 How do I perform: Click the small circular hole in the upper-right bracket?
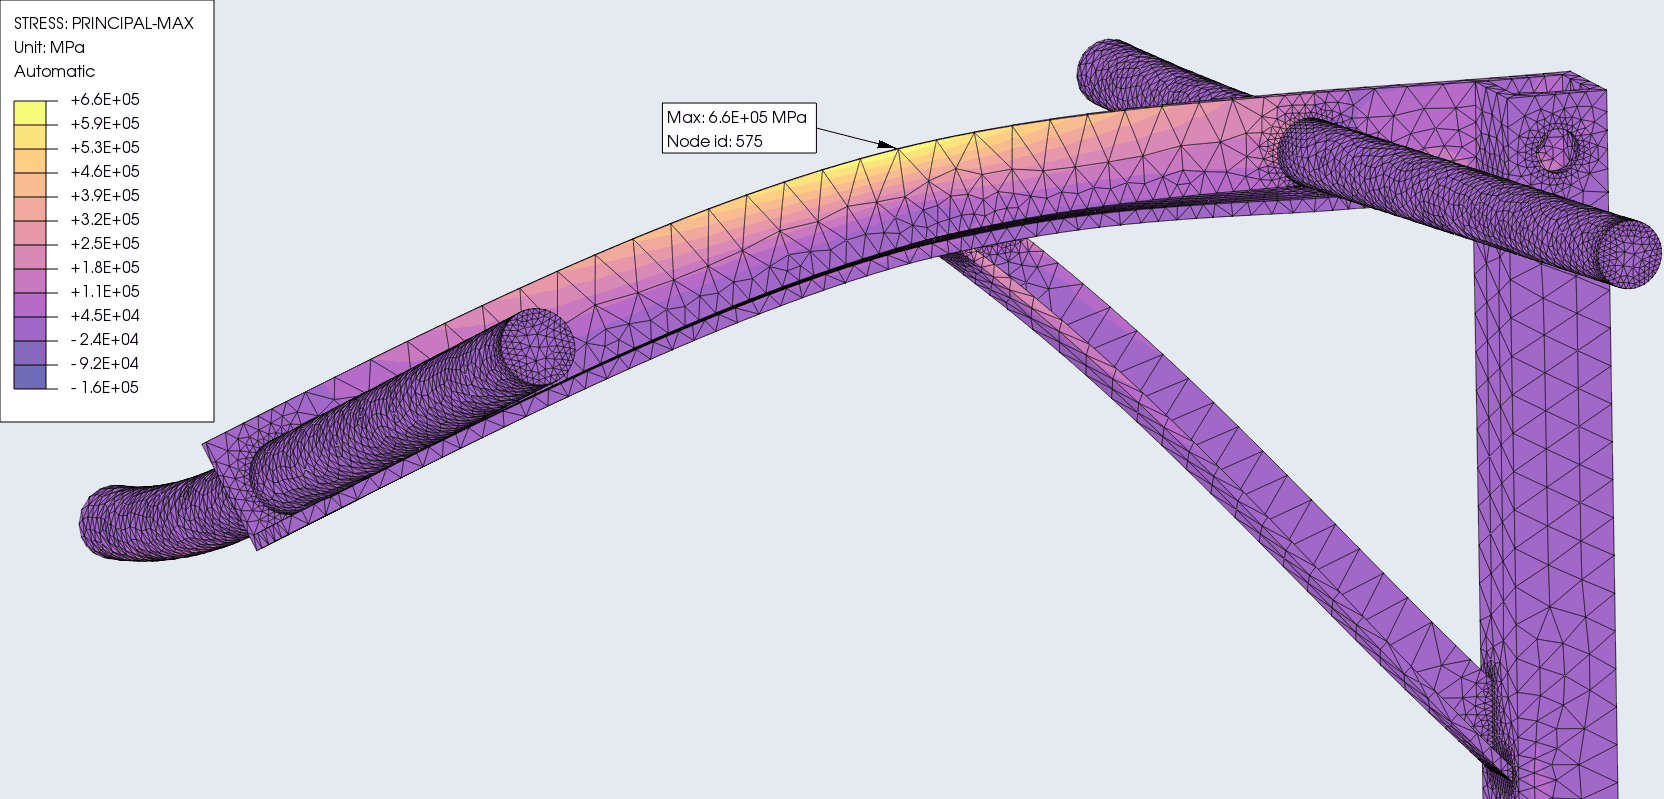[x=1556, y=149]
